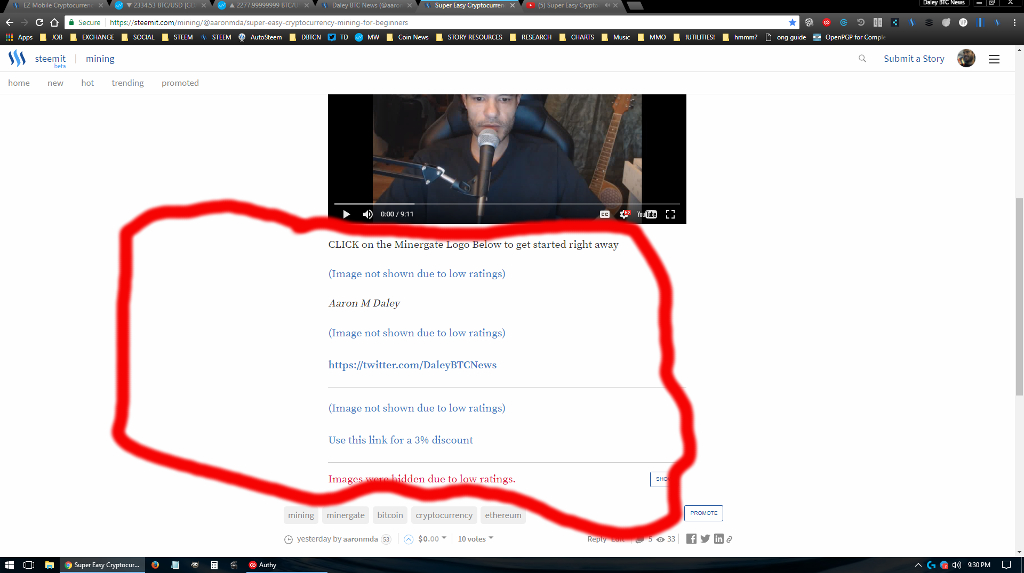The image size is (1024, 573).
Task: Expand the $0.00 payout dropdown
Action: 432,539
